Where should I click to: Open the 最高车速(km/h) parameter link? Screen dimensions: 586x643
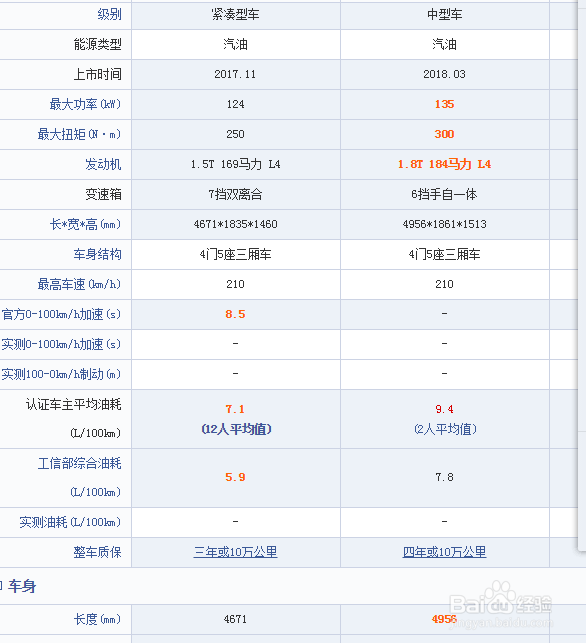click(x=79, y=284)
